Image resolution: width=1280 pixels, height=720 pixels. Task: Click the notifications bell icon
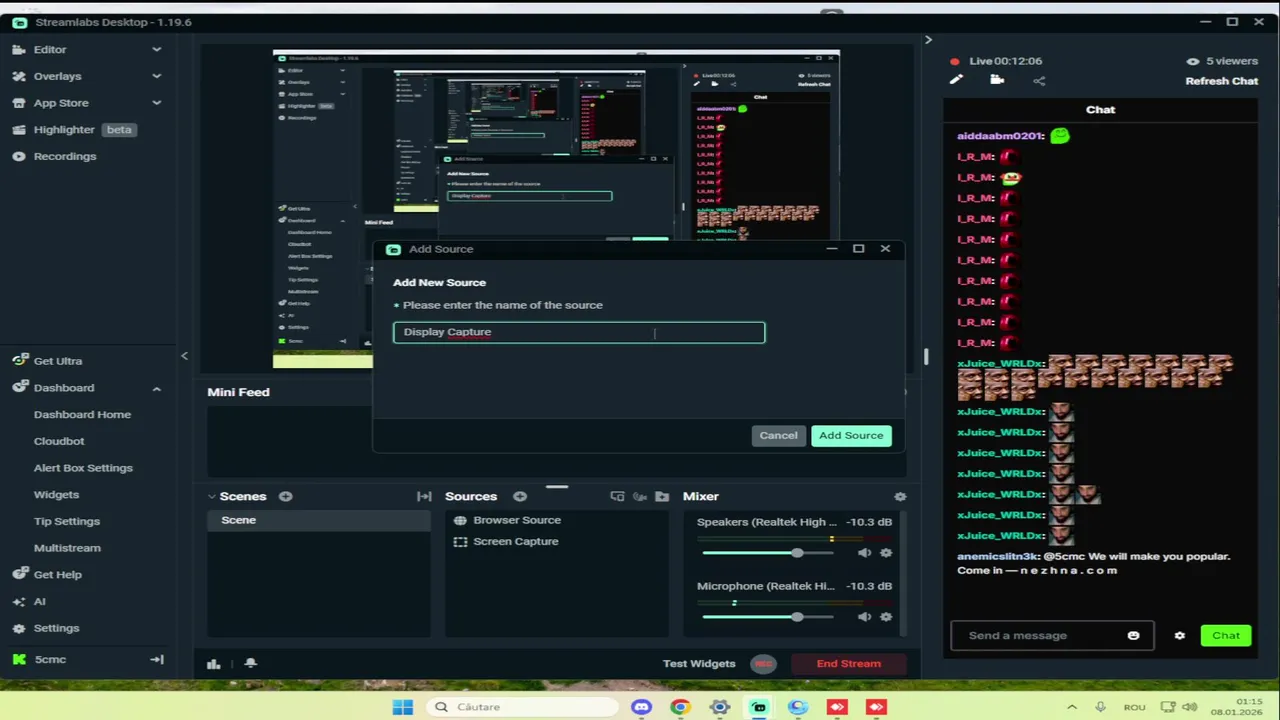[250, 663]
